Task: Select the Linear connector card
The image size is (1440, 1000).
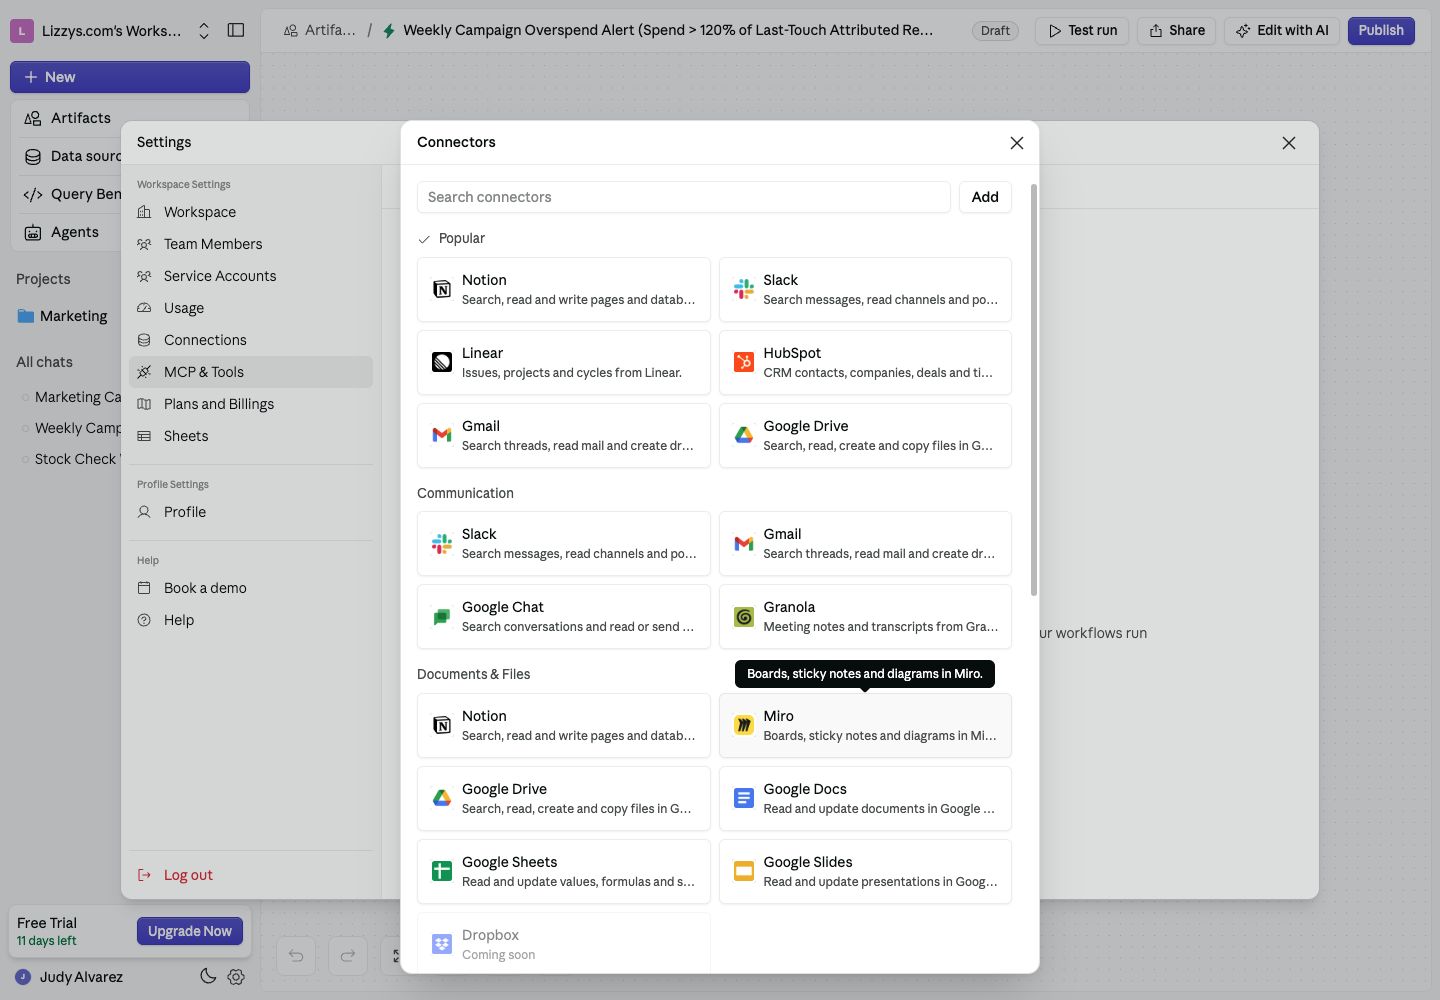Action: [x=563, y=362]
